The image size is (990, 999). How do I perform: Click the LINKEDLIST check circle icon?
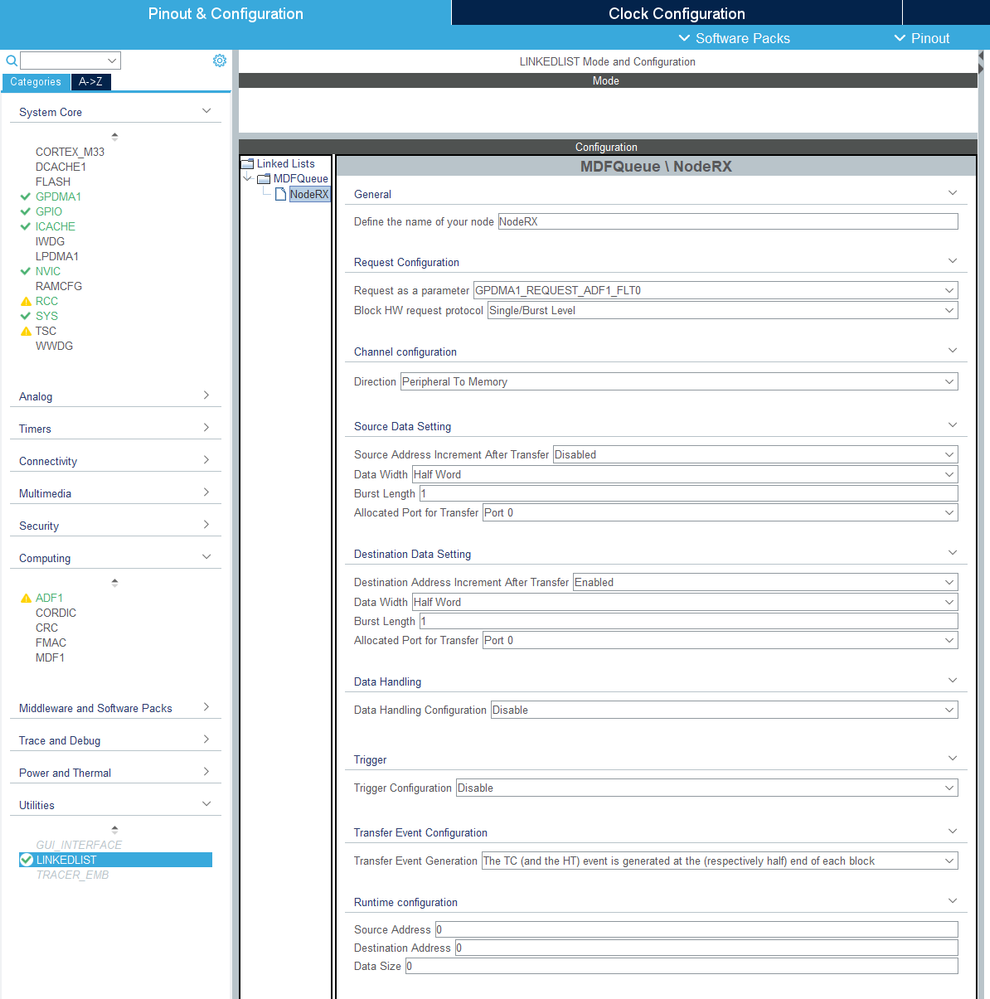pos(26,859)
